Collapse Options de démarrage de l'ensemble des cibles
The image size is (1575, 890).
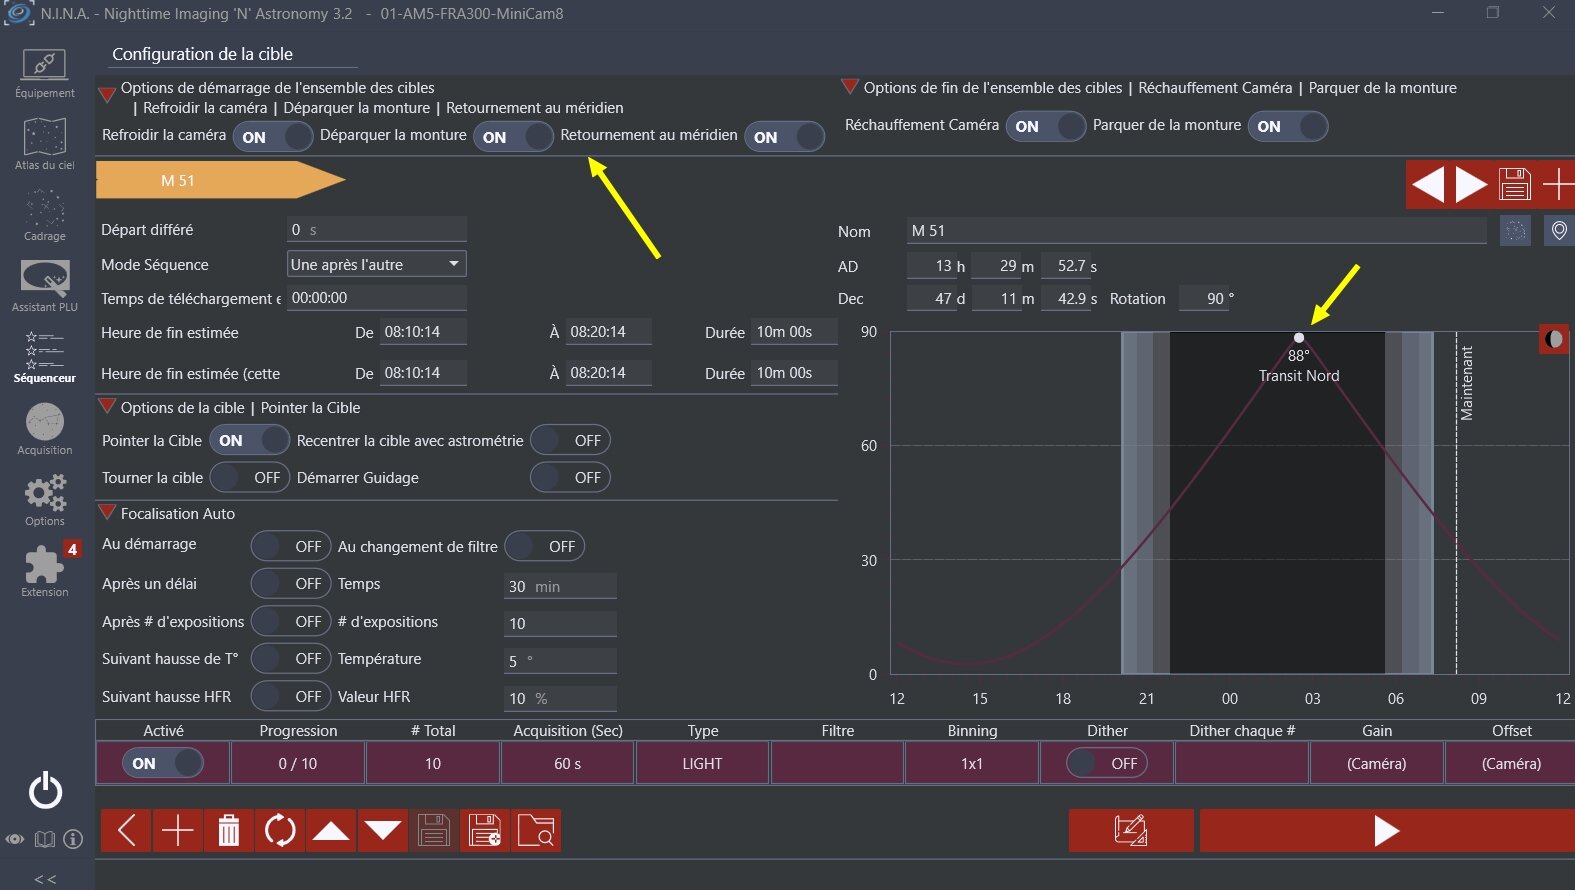coord(107,95)
